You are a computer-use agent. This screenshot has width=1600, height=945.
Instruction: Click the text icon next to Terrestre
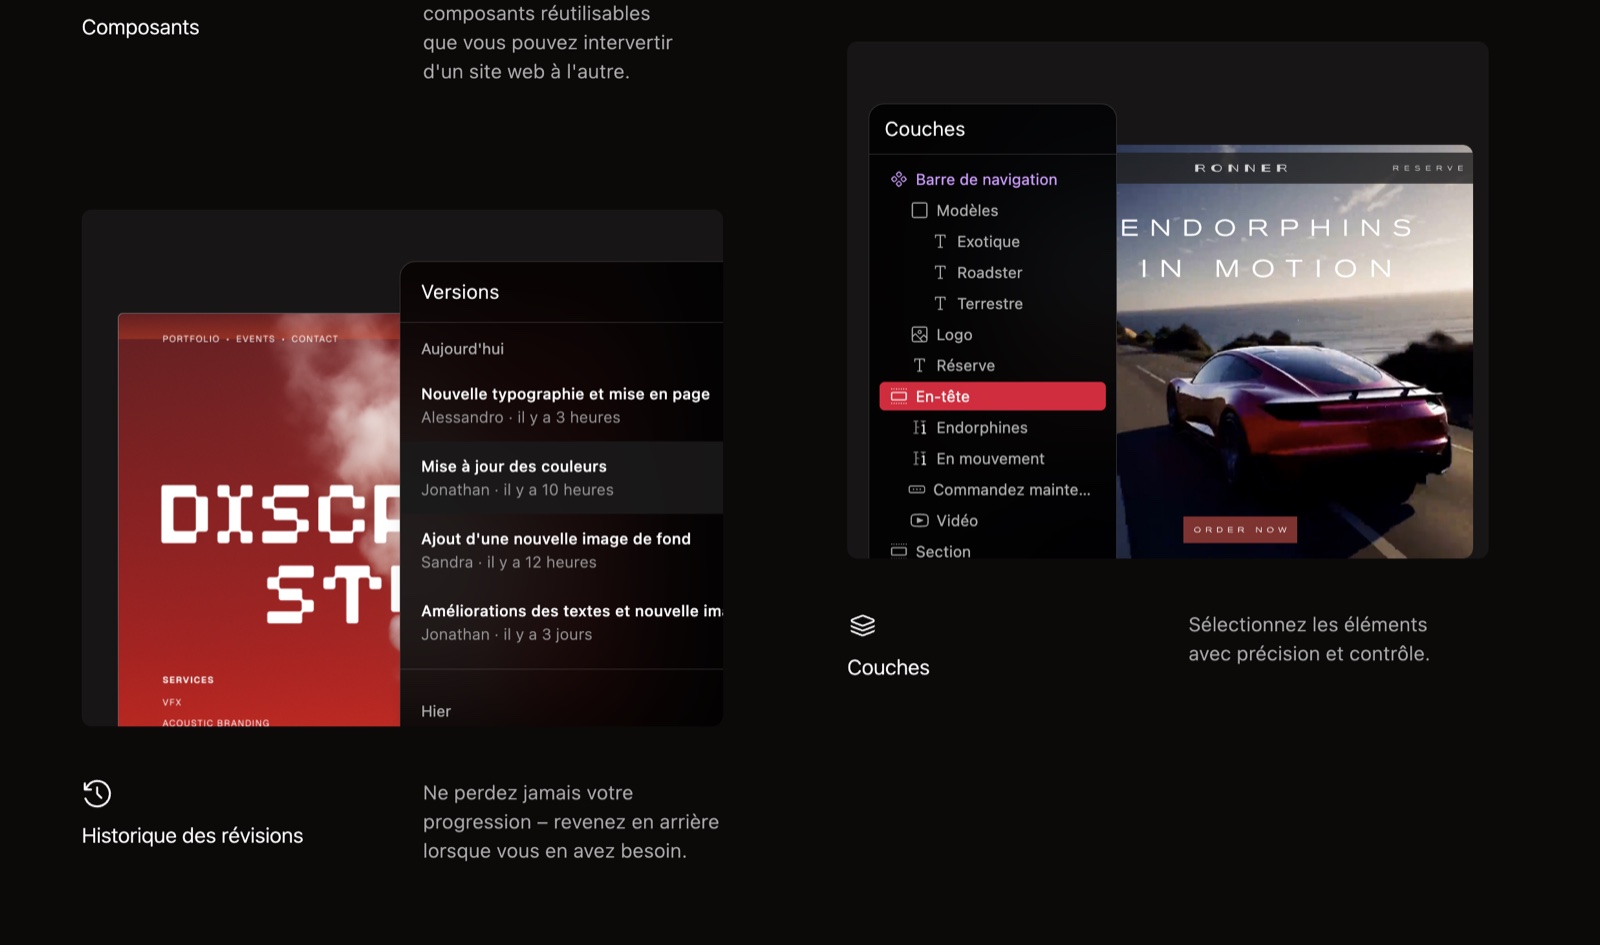point(940,303)
